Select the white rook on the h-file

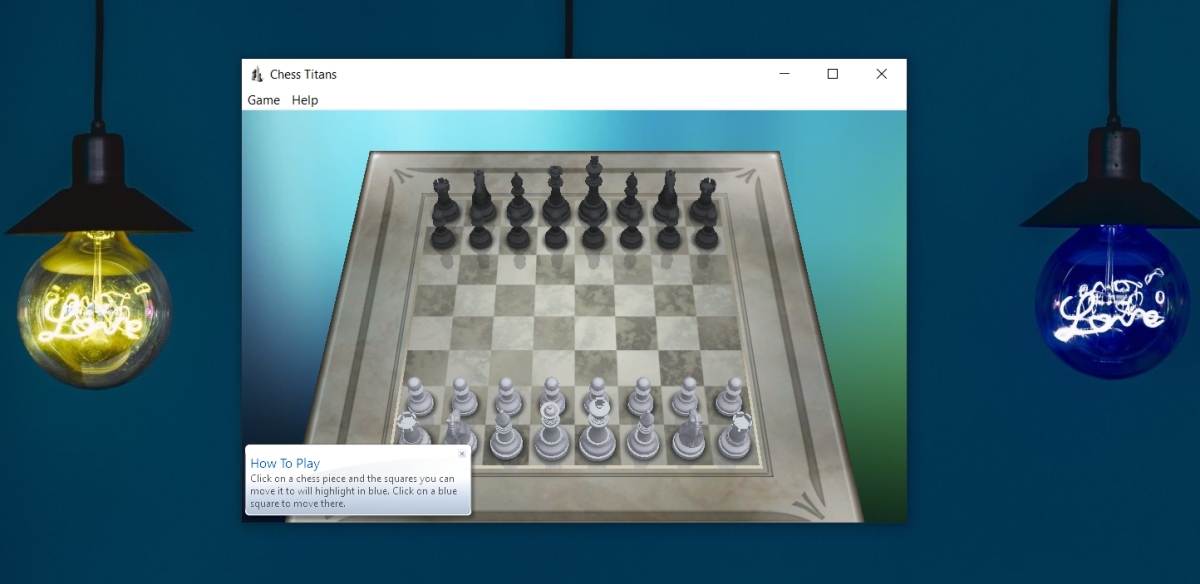tap(737, 436)
